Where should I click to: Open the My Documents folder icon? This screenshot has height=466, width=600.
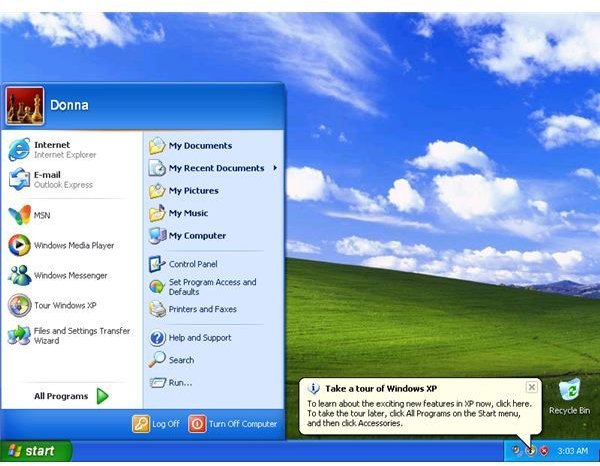157,146
